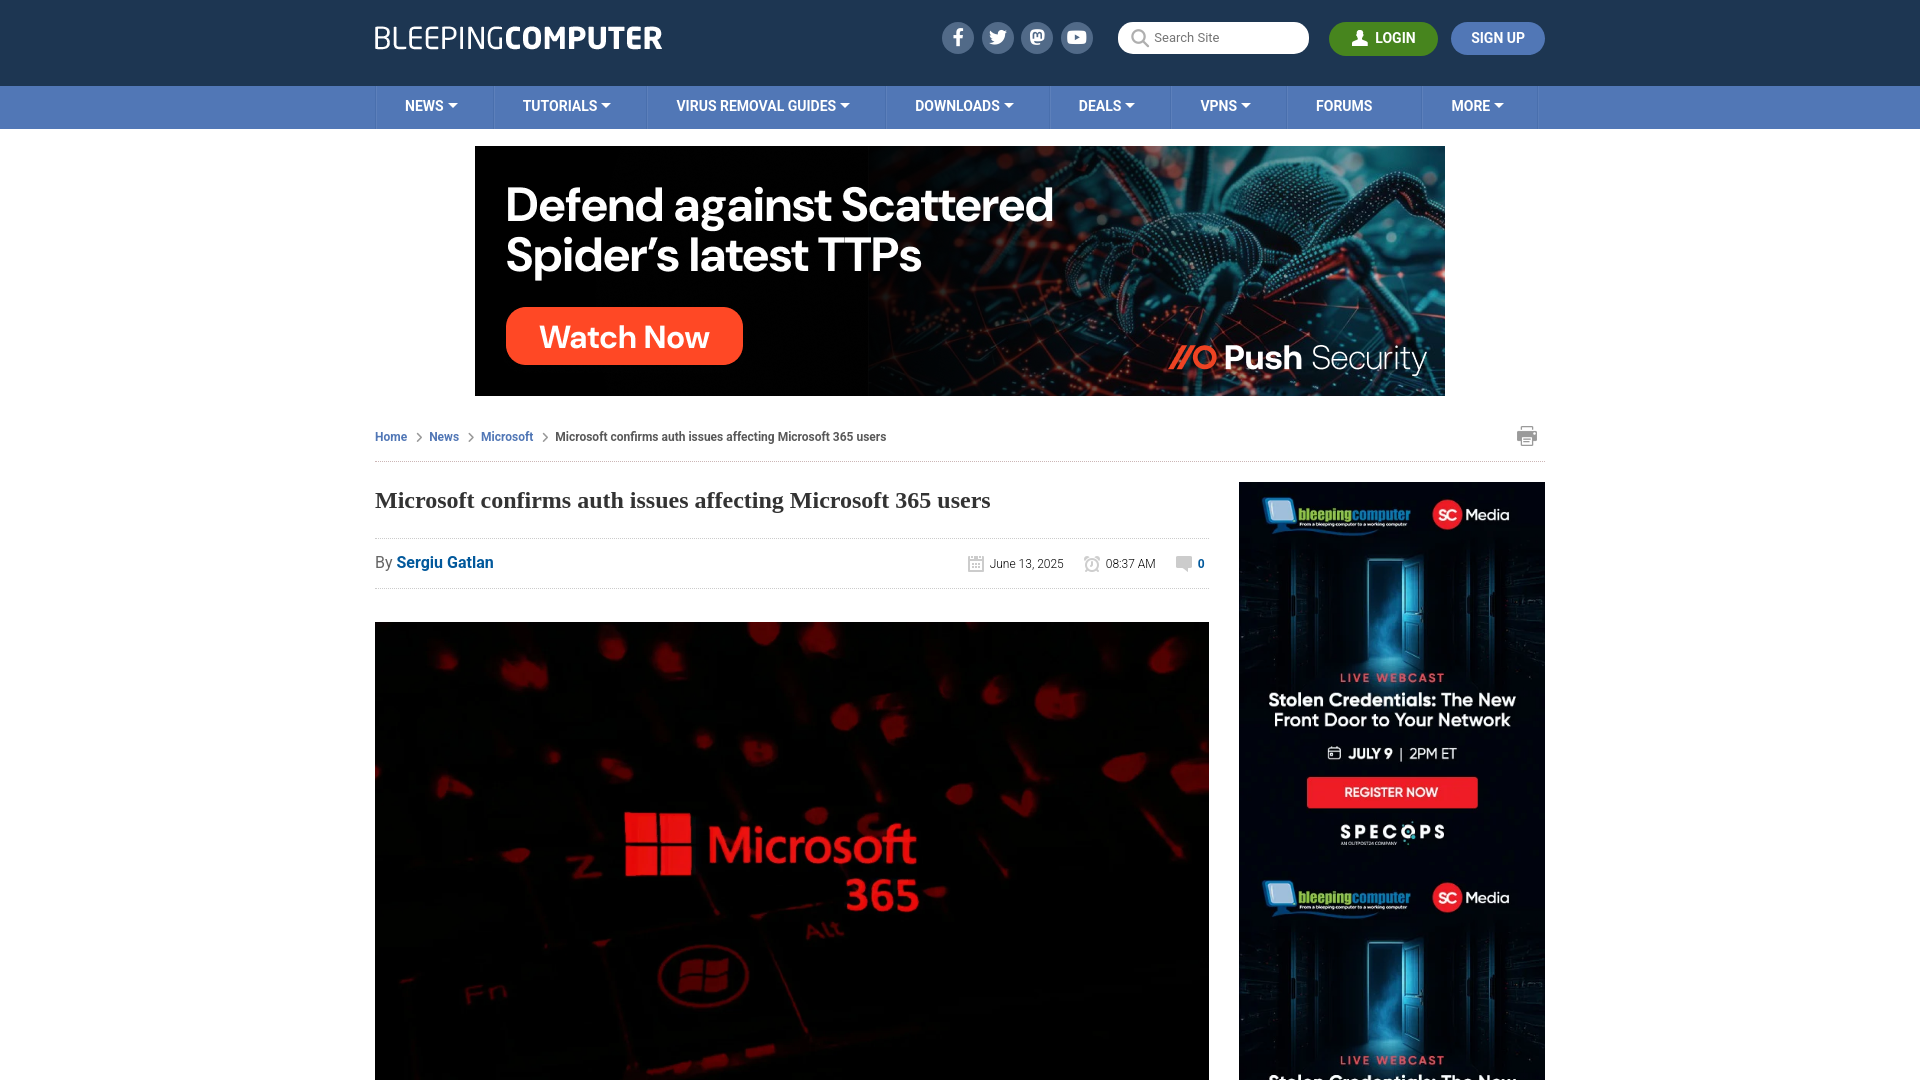This screenshot has width=1920, height=1080.
Task: Expand the VPNs dropdown menu
Action: [x=1226, y=106]
